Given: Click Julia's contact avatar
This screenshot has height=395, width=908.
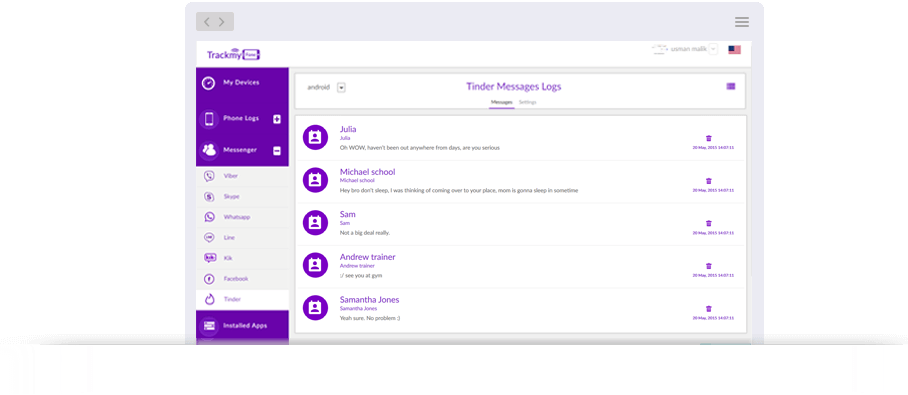Looking at the screenshot, I should [315, 137].
